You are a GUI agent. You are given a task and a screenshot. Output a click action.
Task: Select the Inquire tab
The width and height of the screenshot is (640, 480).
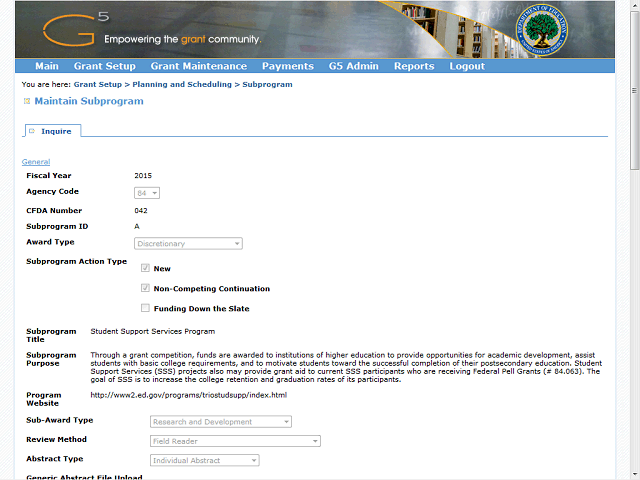(x=53, y=131)
